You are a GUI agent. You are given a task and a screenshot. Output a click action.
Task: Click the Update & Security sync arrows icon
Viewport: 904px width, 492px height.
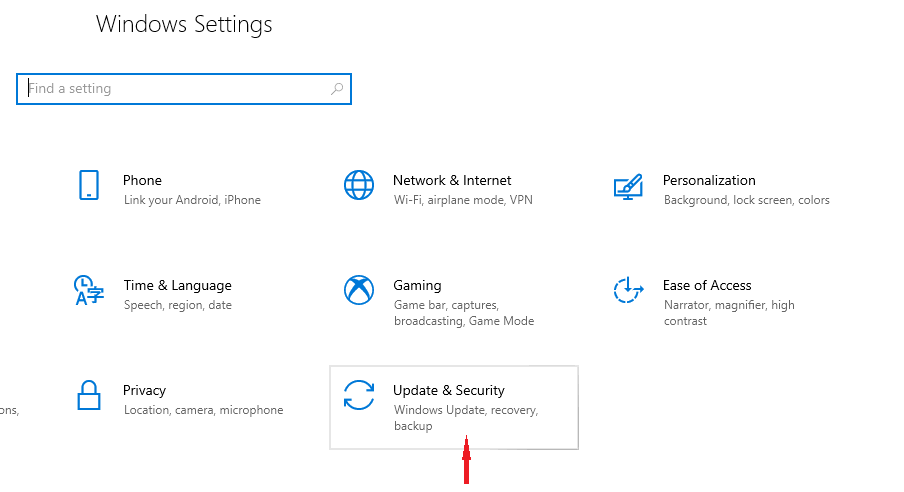pyautogui.click(x=358, y=395)
